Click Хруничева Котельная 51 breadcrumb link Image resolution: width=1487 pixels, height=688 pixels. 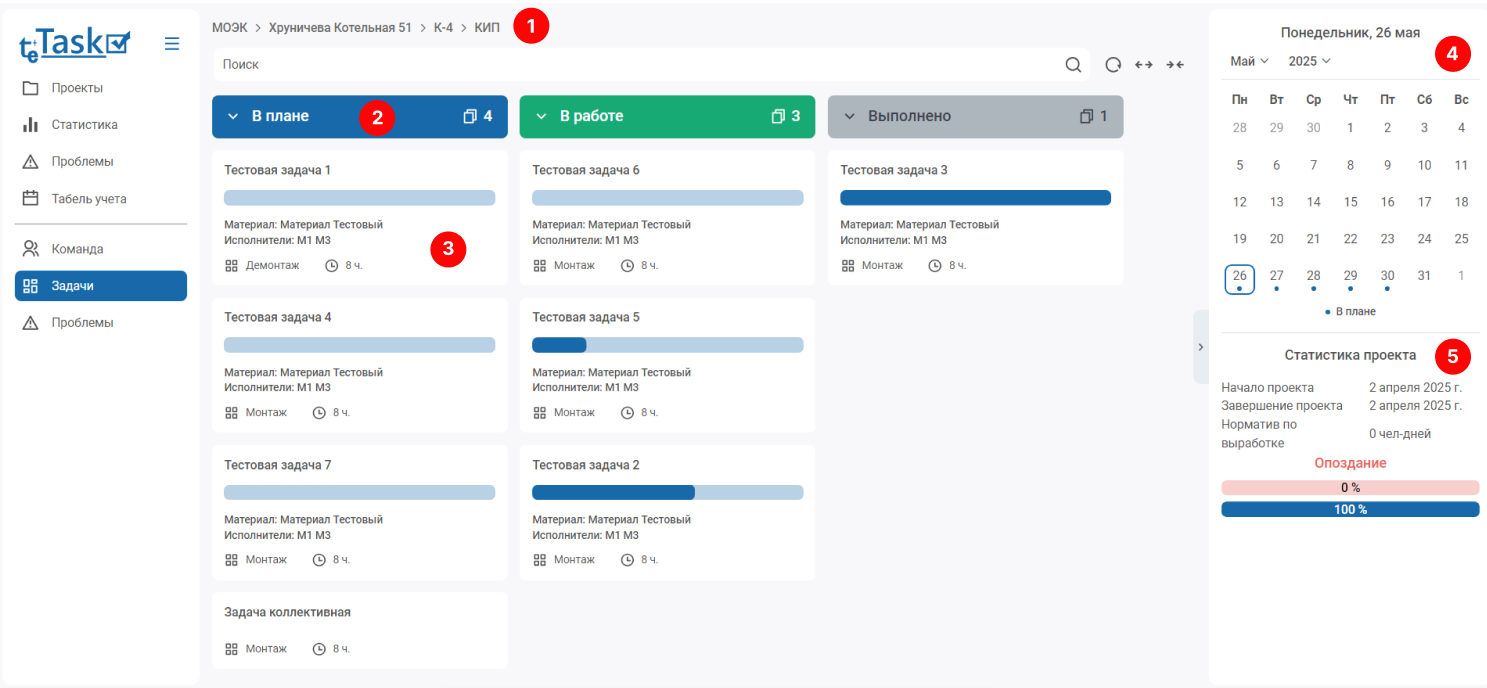pos(340,28)
